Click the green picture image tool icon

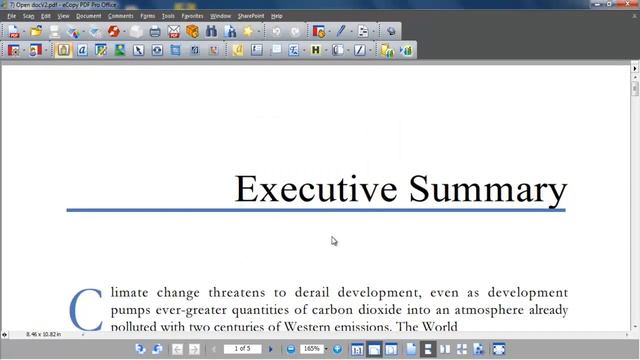coord(120,50)
